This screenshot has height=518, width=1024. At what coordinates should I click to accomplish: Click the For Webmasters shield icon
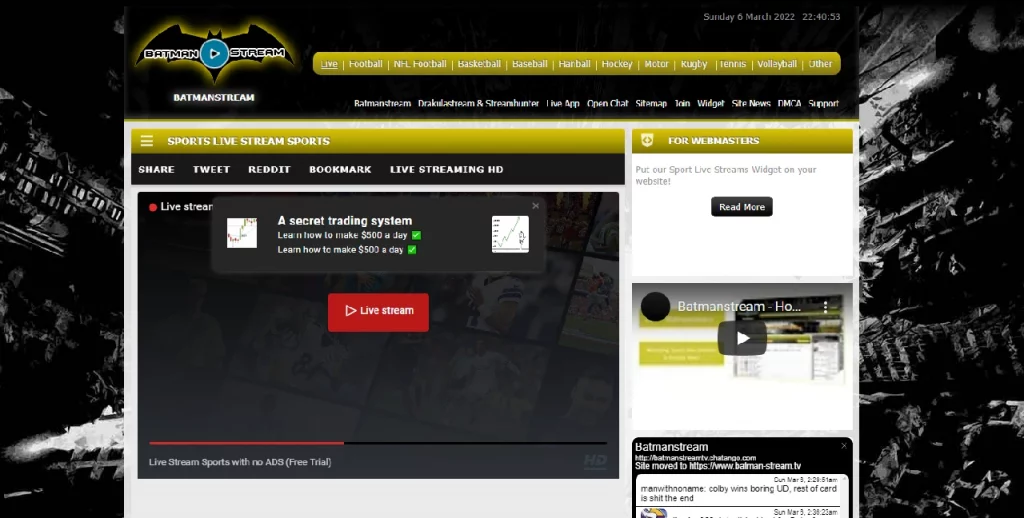(x=647, y=140)
